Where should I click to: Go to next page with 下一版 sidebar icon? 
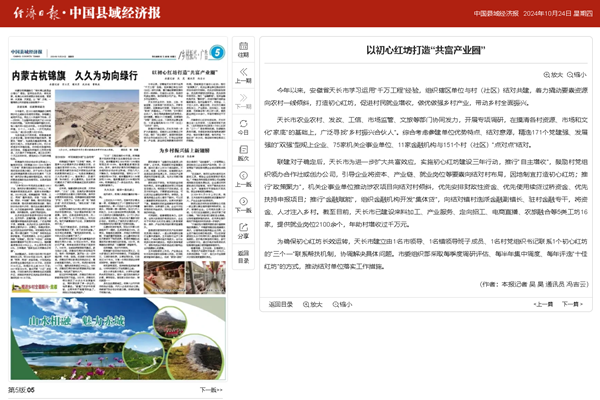click(244, 207)
